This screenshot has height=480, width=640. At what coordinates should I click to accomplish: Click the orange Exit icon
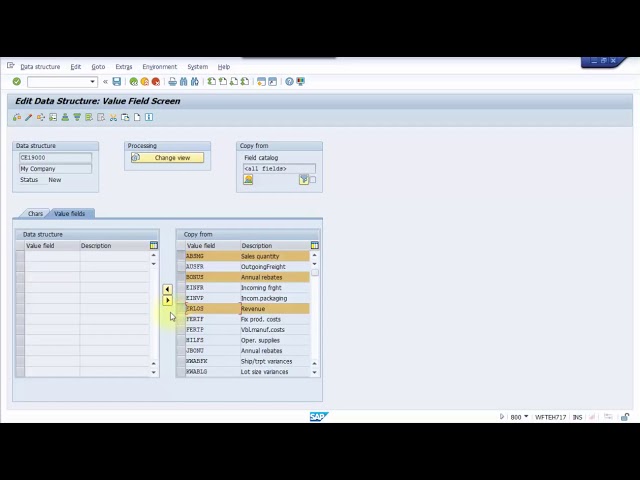pyautogui.click(x=144, y=82)
